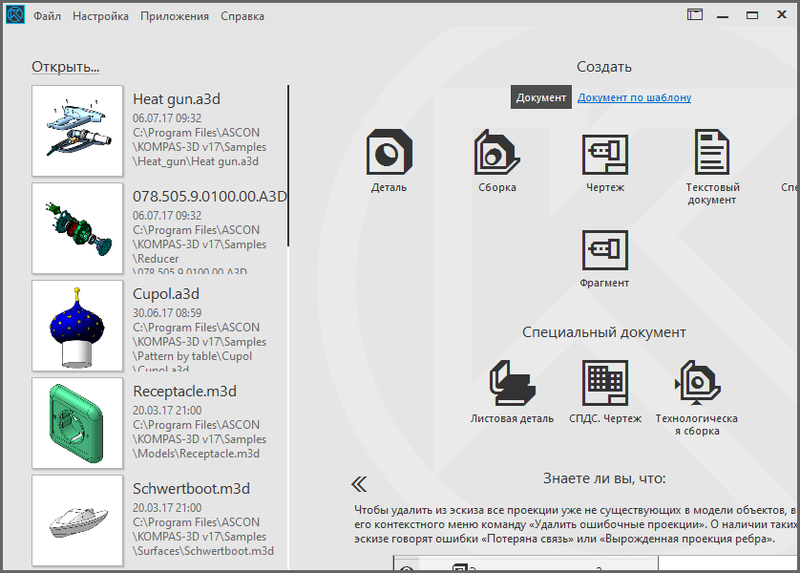Open the Настройка menu
Screen dimensions: 800x573
(101, 16)
